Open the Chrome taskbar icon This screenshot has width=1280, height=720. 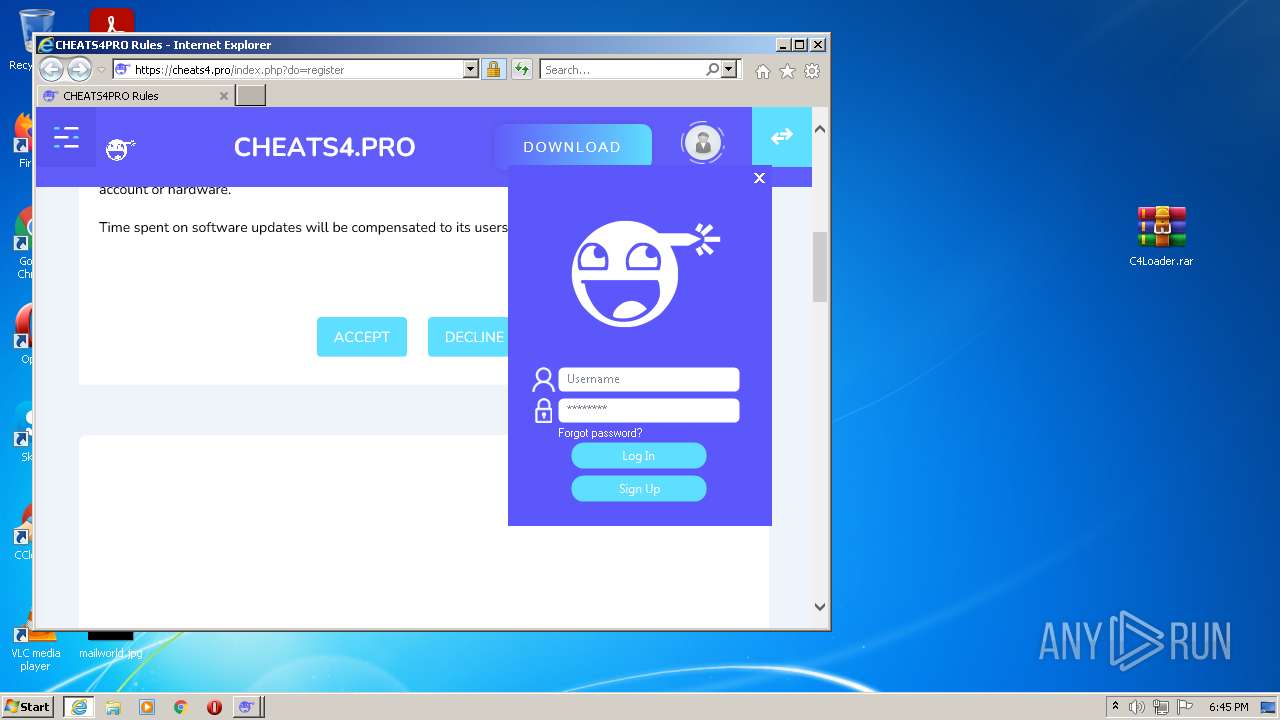(181, 707)
